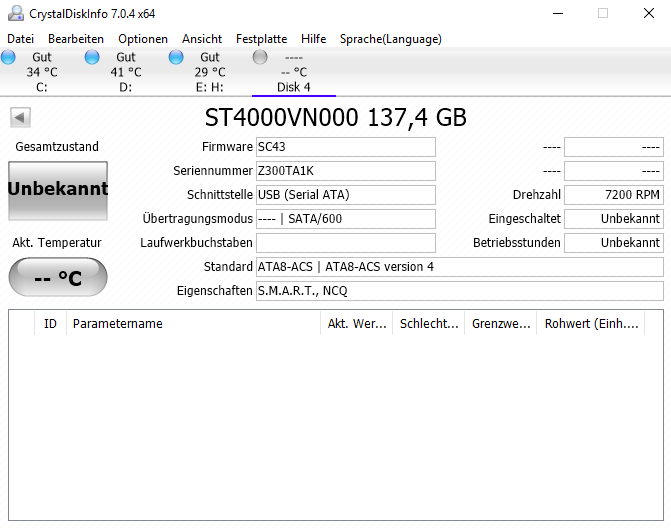671x528 pixels.
Task: Open the Sprache(Language) menu
Action: [x=391, y=39]
